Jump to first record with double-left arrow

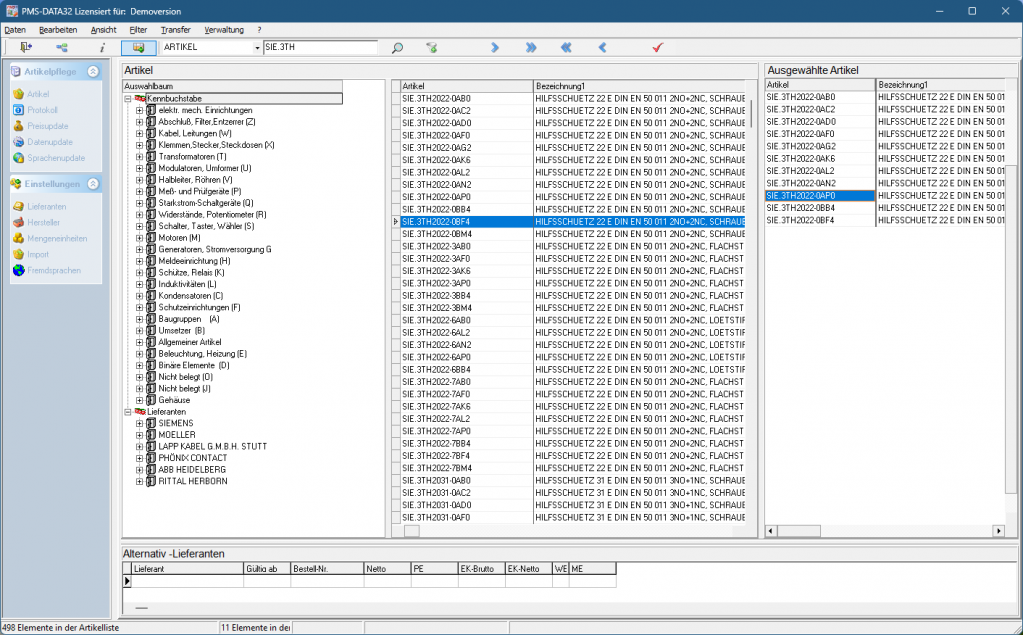(566, 47)
